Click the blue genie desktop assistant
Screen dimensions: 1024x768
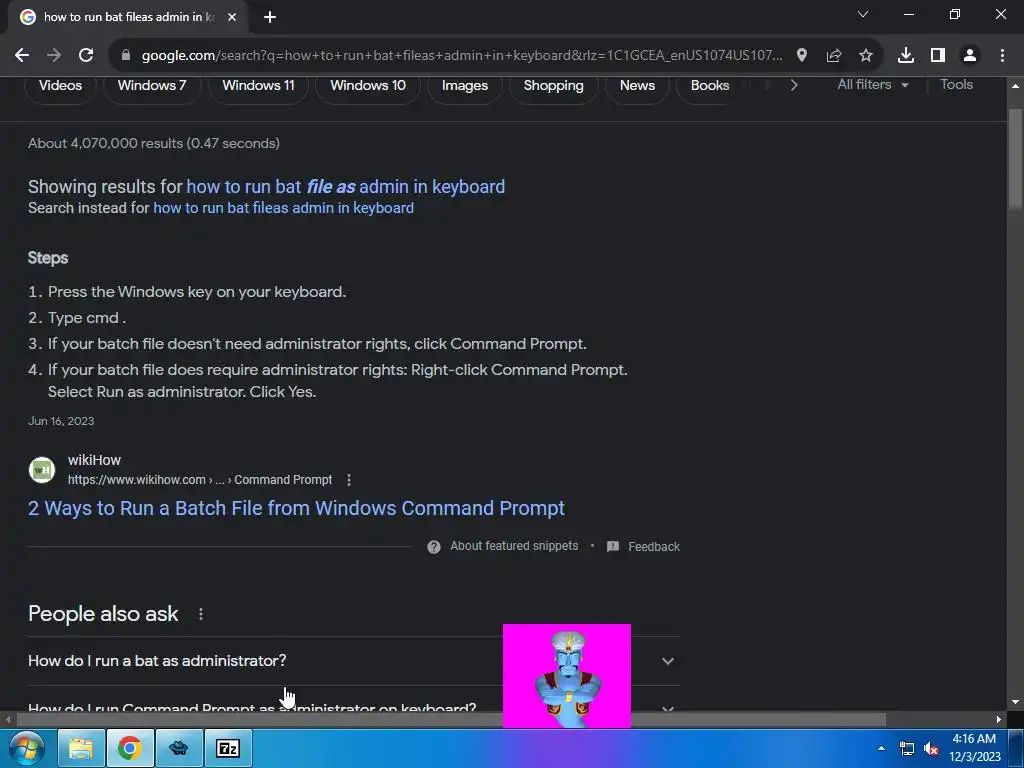[567, 676]
